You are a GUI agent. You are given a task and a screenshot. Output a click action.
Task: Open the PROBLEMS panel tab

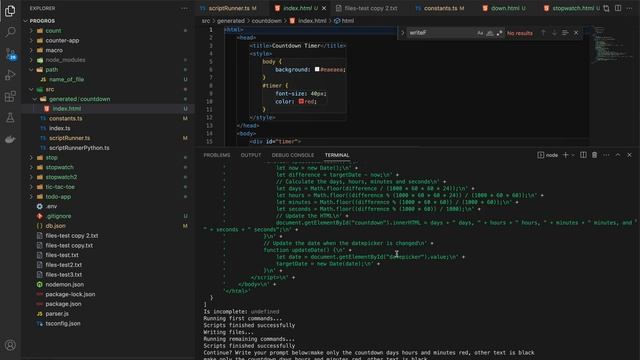click(x=217, y=155)
